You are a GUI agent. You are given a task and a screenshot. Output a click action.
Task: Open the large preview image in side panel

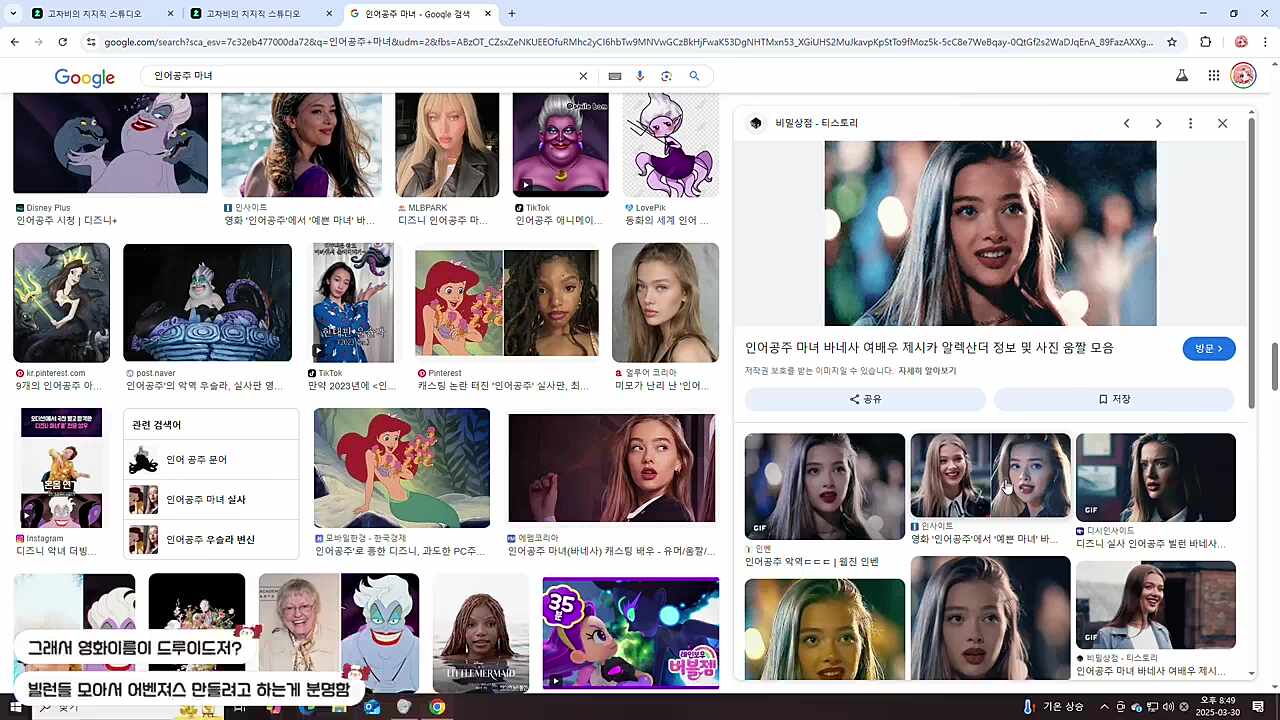point(990,233)
